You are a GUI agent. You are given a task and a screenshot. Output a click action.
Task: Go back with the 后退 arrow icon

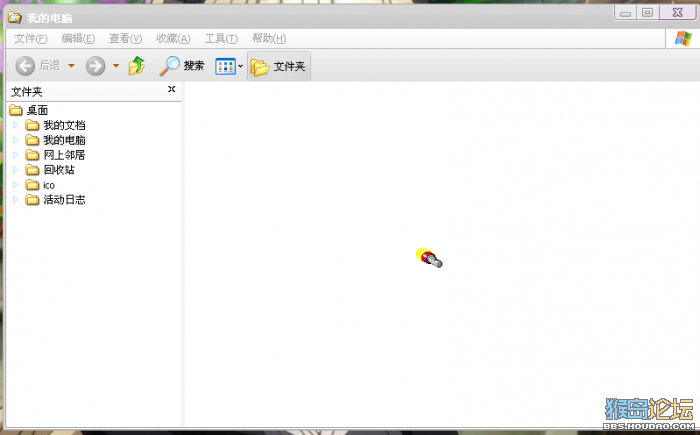click(25, 66)
